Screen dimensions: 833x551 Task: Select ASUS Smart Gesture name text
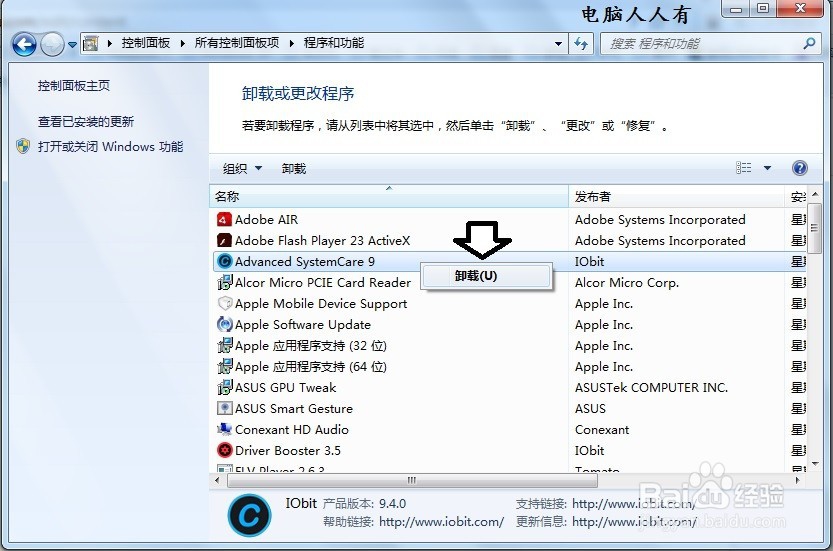(x=294, y=409)
